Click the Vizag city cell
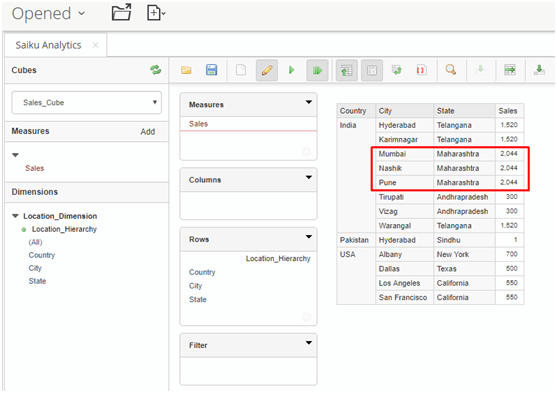The height and width of the screenshot is (393, 557). [404, 211]
